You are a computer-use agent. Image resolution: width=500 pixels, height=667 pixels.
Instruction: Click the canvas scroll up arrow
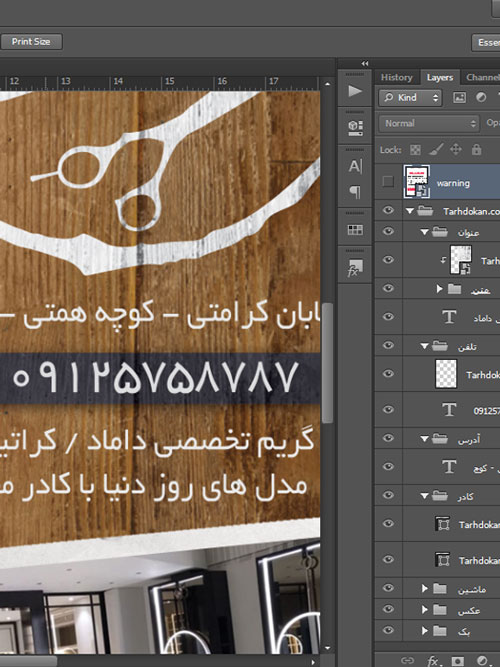(x=327, y=84)
